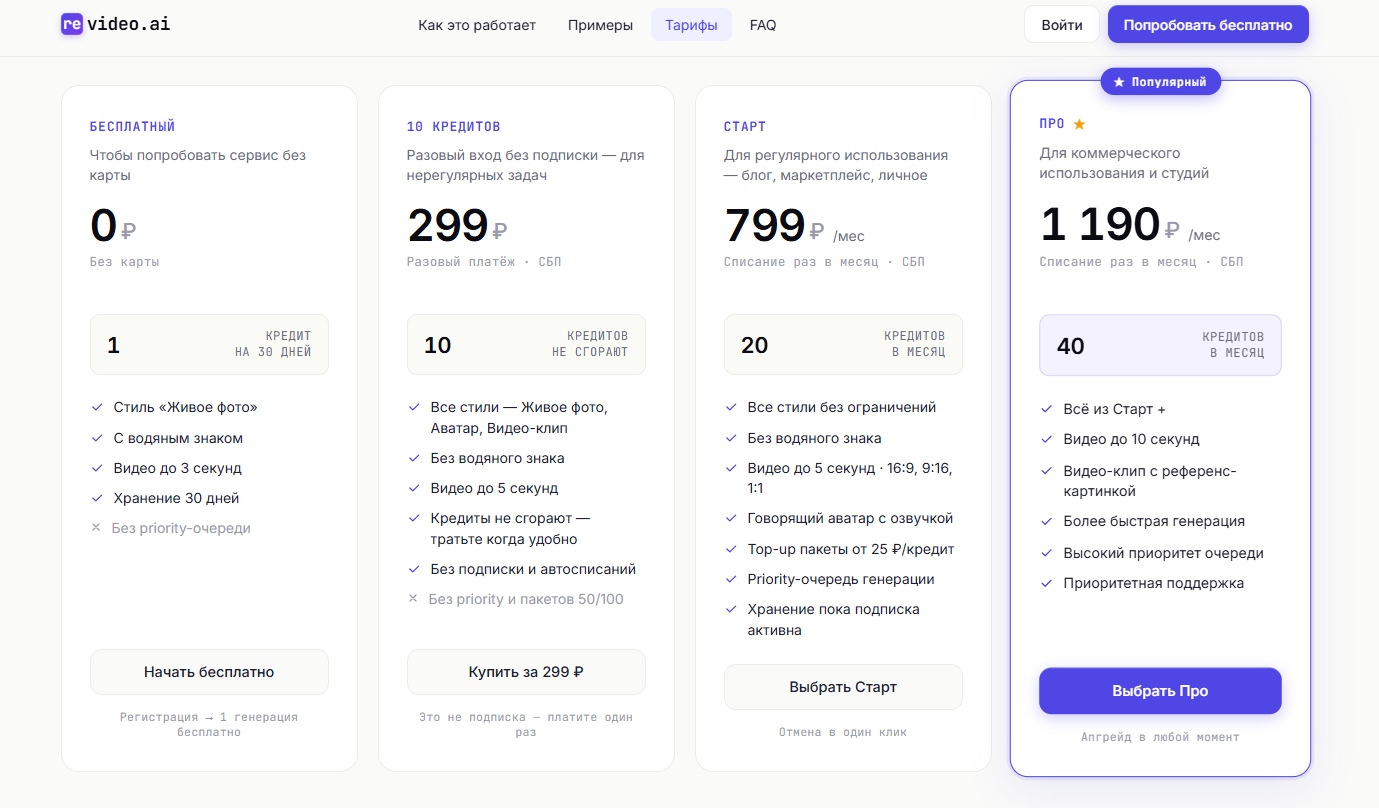1379x808 pixels.
Task: Click the 20 кредитов в месяц box
Action: point(843,345)
